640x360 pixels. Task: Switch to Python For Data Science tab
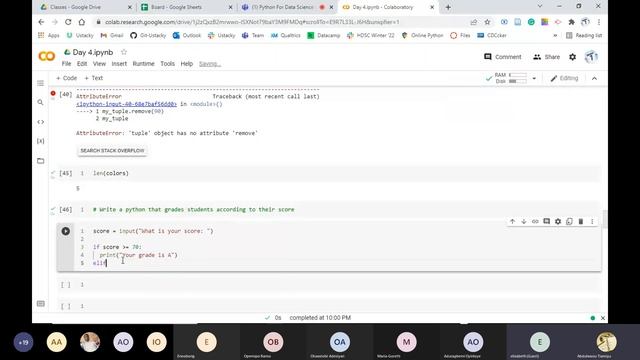pos(286,7)
